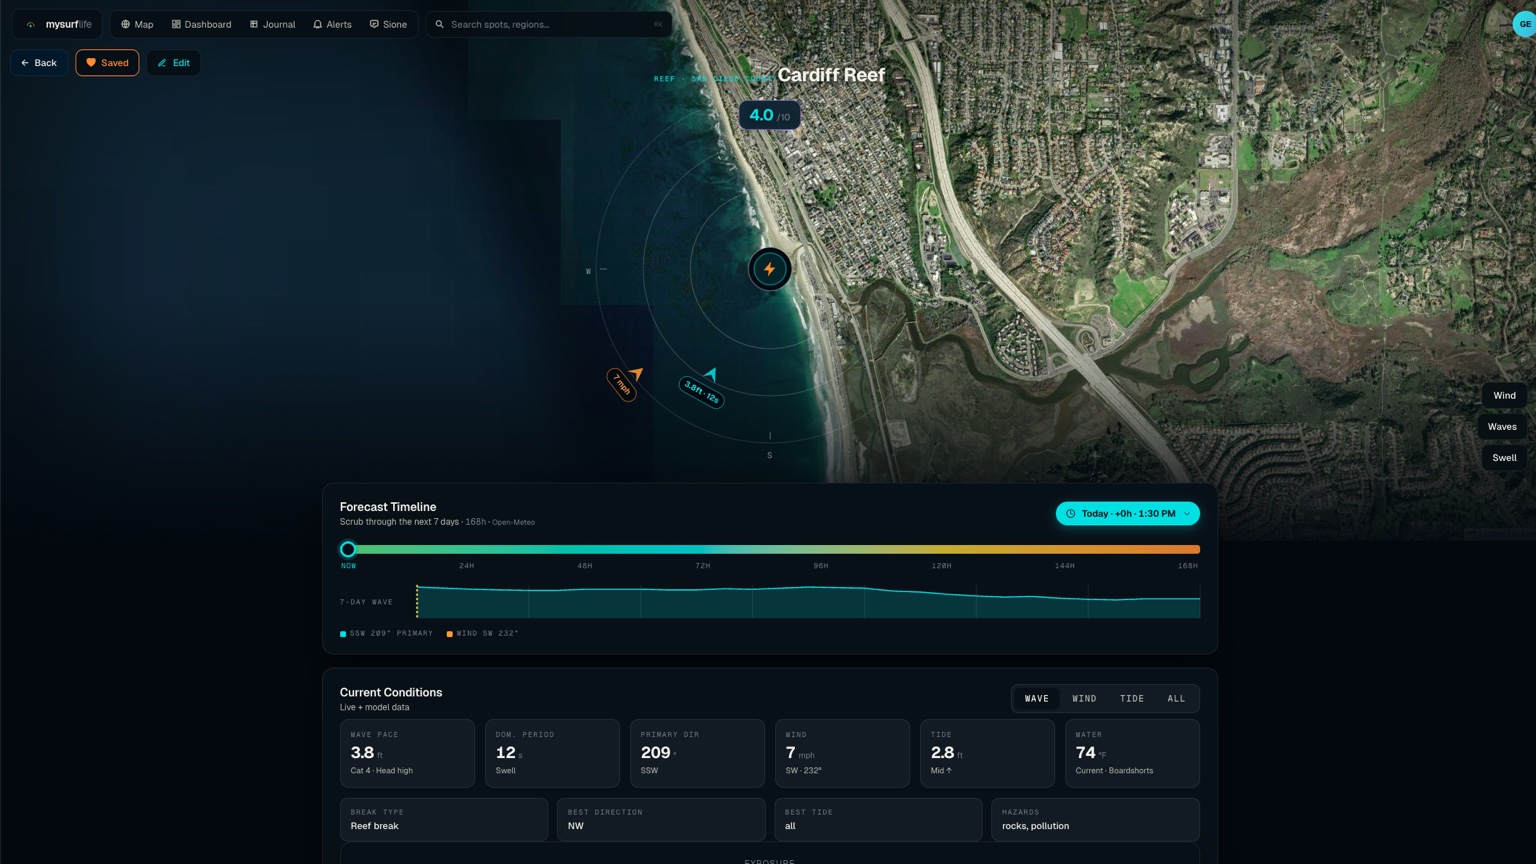Click the 4.0 /10 score badge
The width and height of the screenshot is (1536, 864).
tap(769, 115)
